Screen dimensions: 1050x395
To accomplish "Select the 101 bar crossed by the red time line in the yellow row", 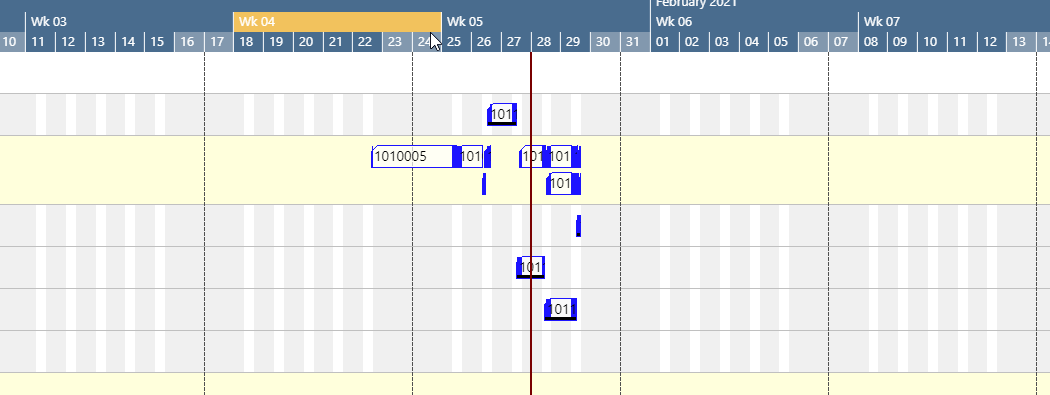I will (532, 157).
